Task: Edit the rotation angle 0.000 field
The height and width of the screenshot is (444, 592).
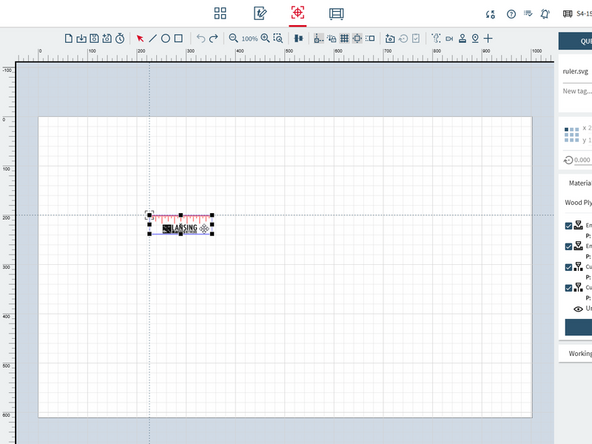Action: tap(583, 160)
